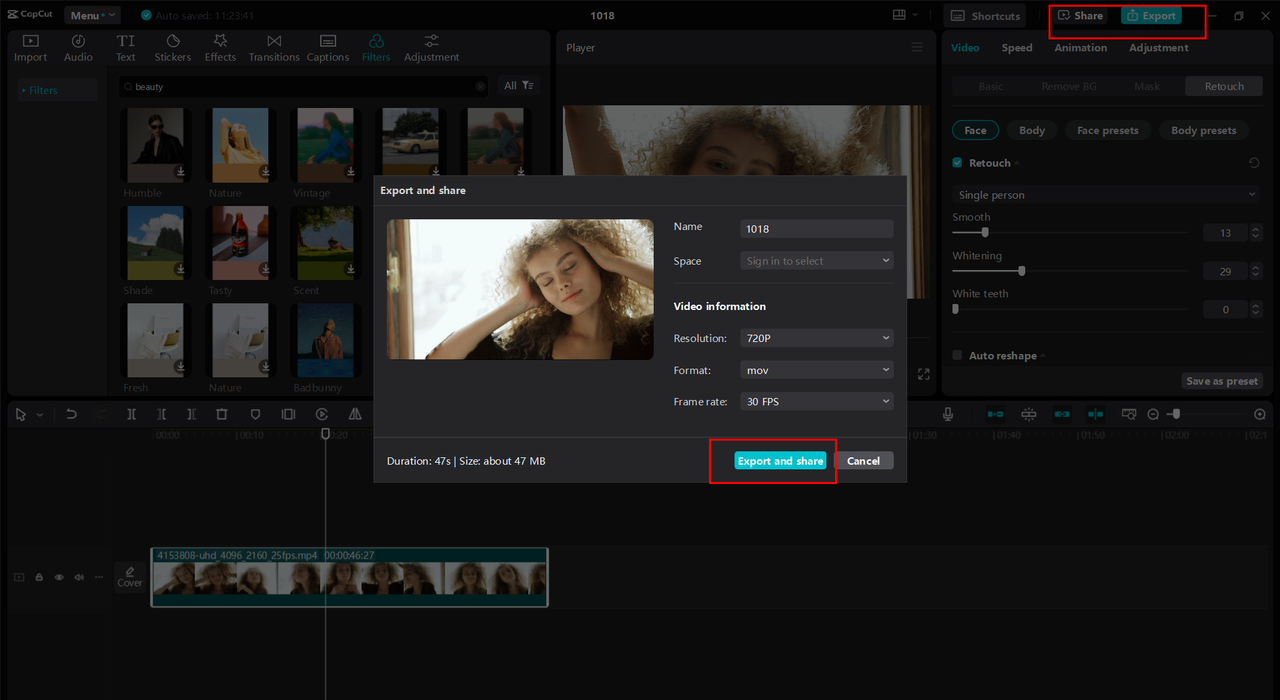Open the Resolution 720P dropdown
The width and height of the screenshot is (1280, 700).
[816, 338]
